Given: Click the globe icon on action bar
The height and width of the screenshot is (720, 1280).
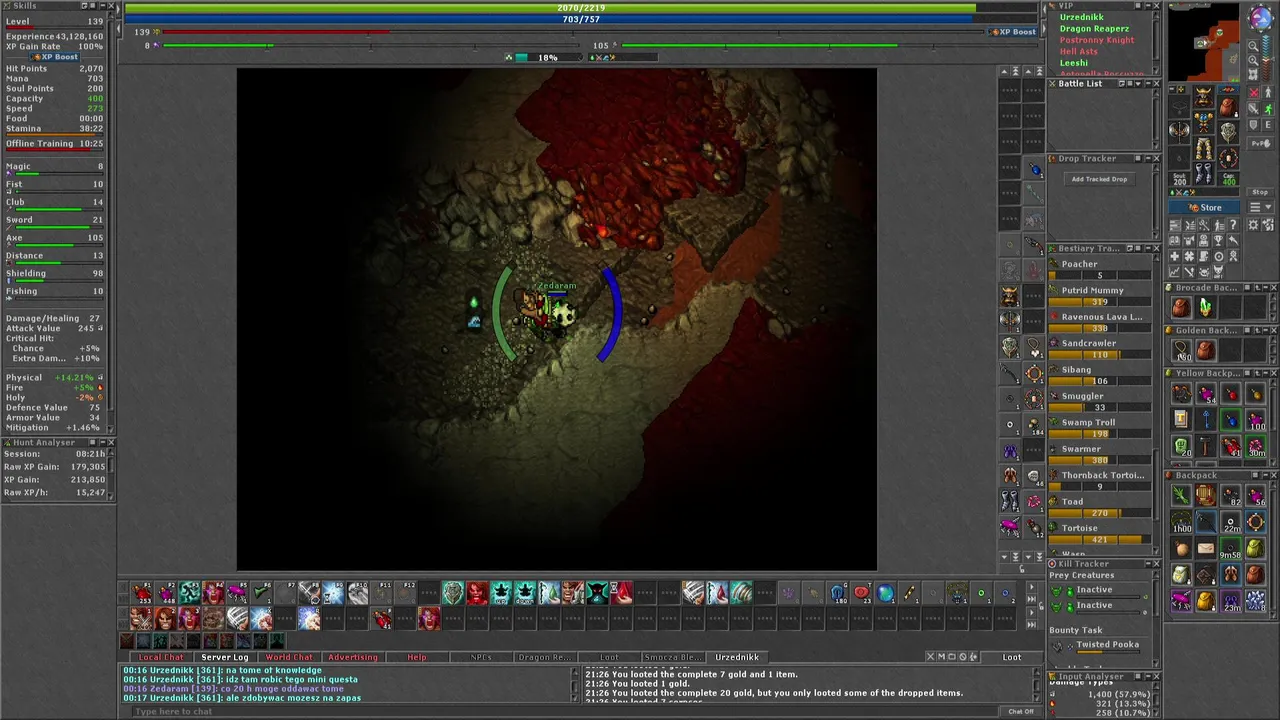Looking at the screenshot, I should coord(886,593).
